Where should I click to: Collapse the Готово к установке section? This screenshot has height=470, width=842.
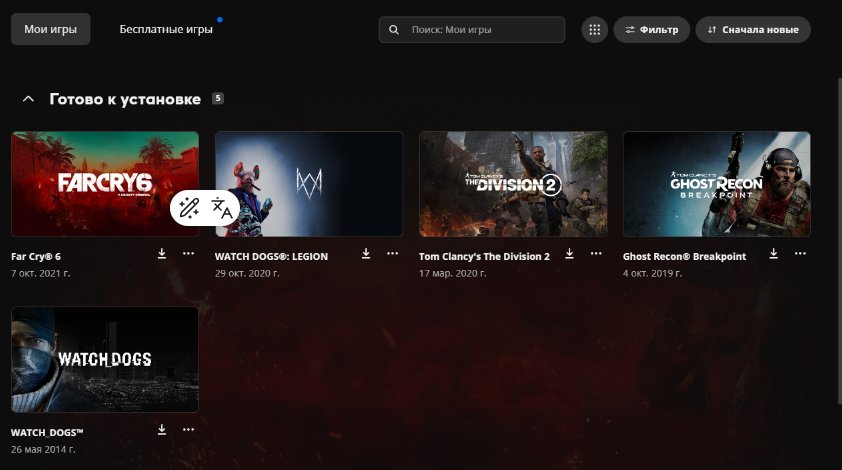28,99
